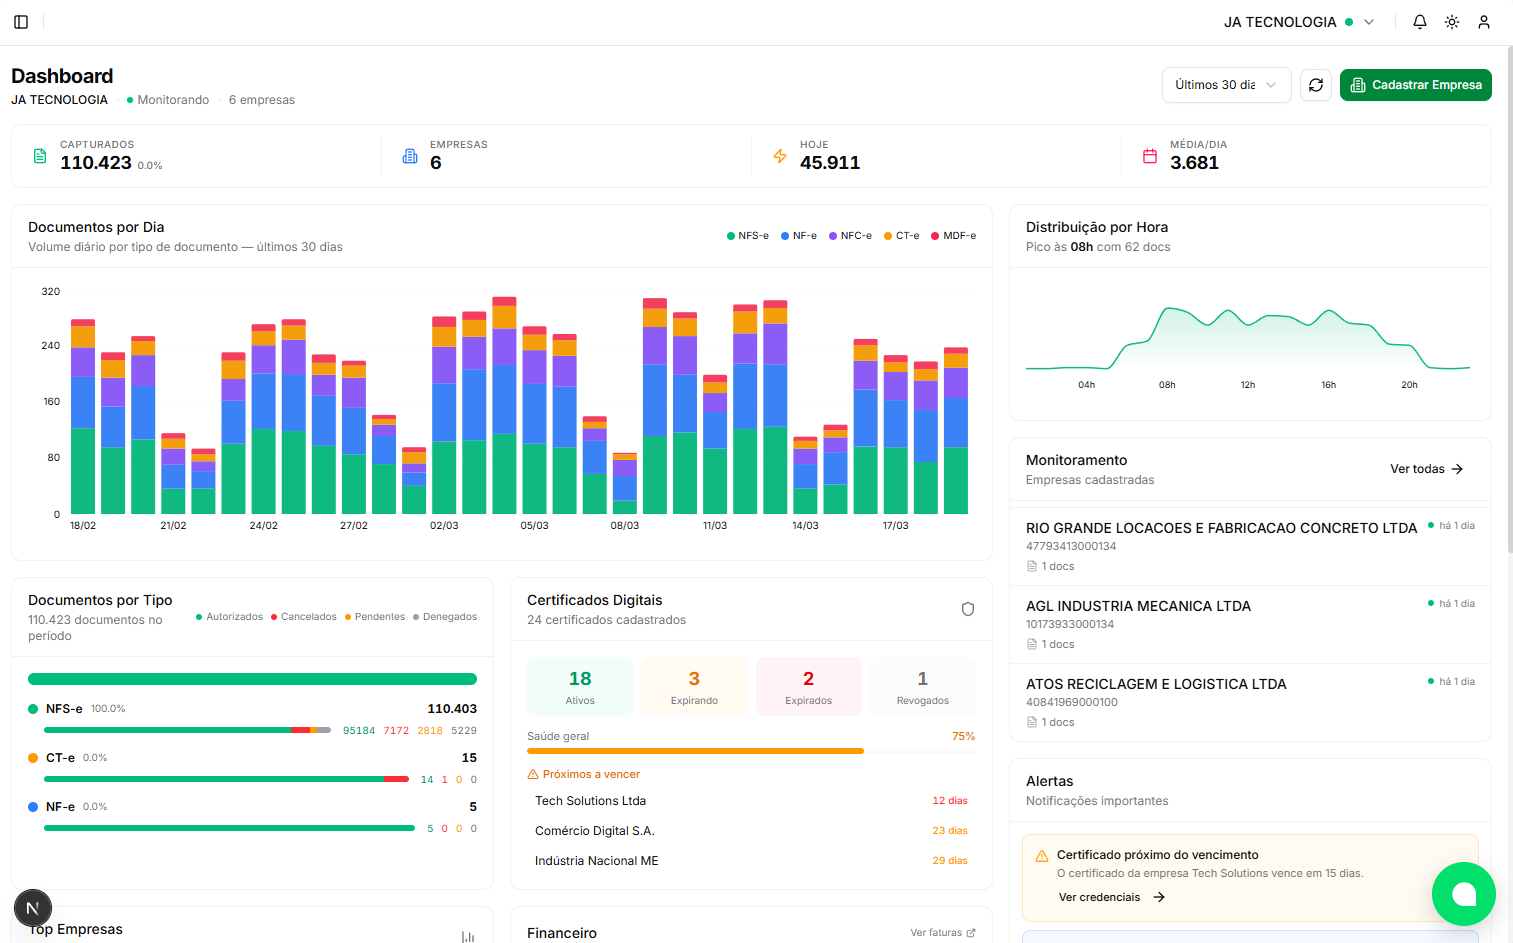The height and width of the screenshot is (943, 1513).
Task: Toggle Denegados legend item
Action: pyautogui.click(x=445, y=617)
